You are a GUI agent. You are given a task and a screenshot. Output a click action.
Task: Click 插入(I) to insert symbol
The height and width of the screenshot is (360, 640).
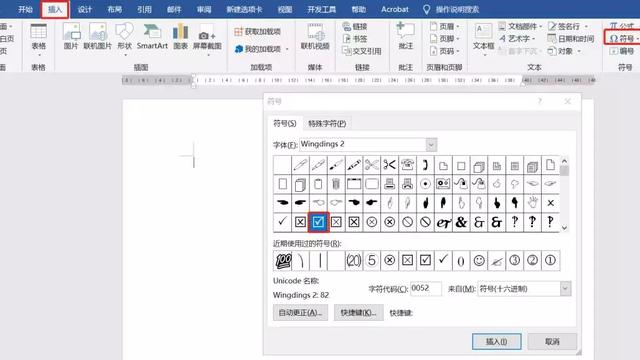click(x=496, y=341)
